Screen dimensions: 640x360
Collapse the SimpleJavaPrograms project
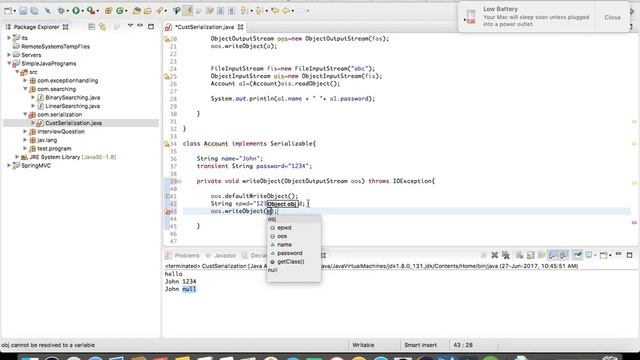pos(9,63)
